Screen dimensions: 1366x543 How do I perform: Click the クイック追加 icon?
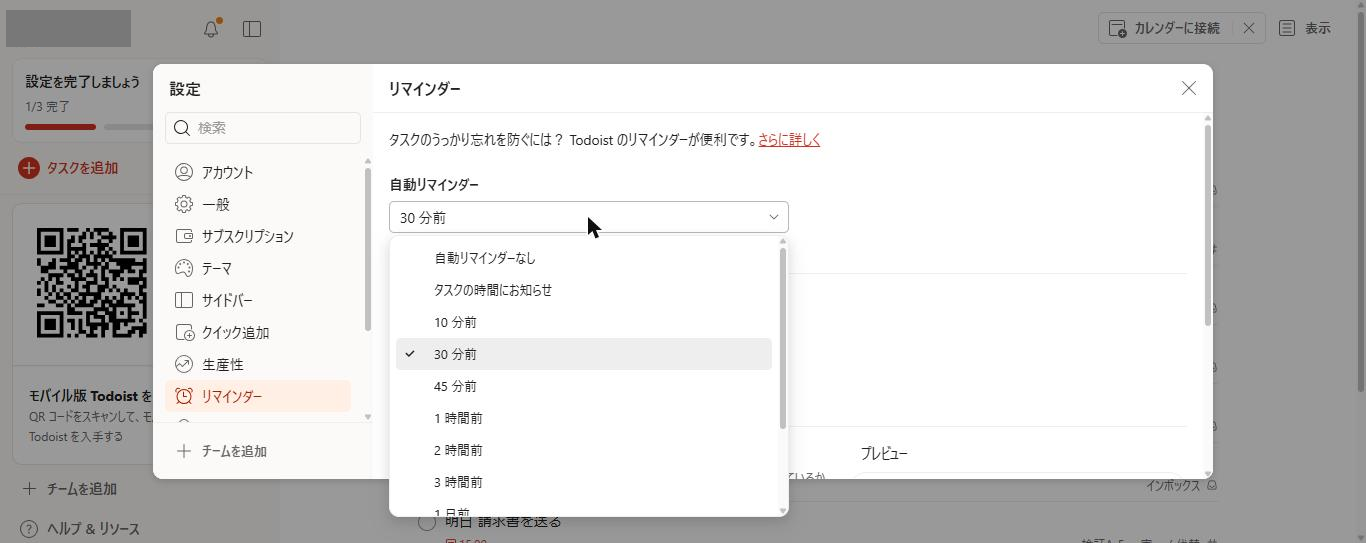(x=184, y=332)
